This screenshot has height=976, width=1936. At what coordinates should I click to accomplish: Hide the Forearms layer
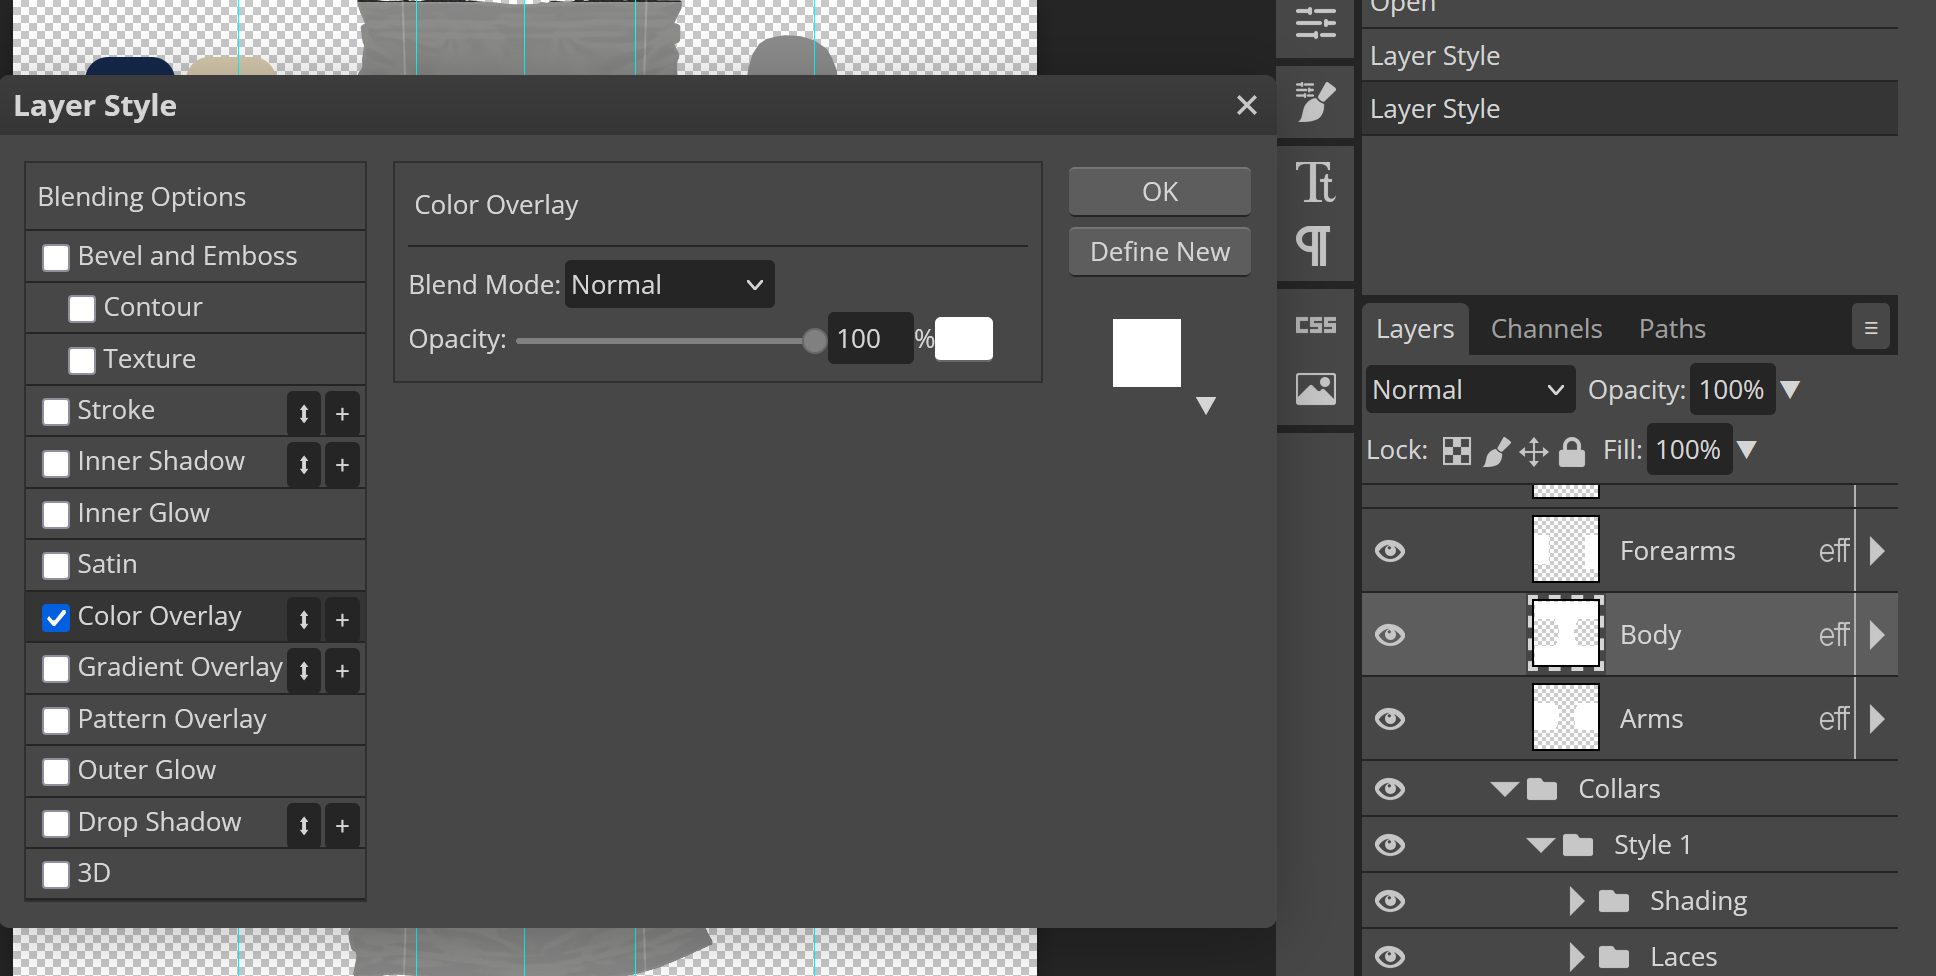(x=1390, y=551)
